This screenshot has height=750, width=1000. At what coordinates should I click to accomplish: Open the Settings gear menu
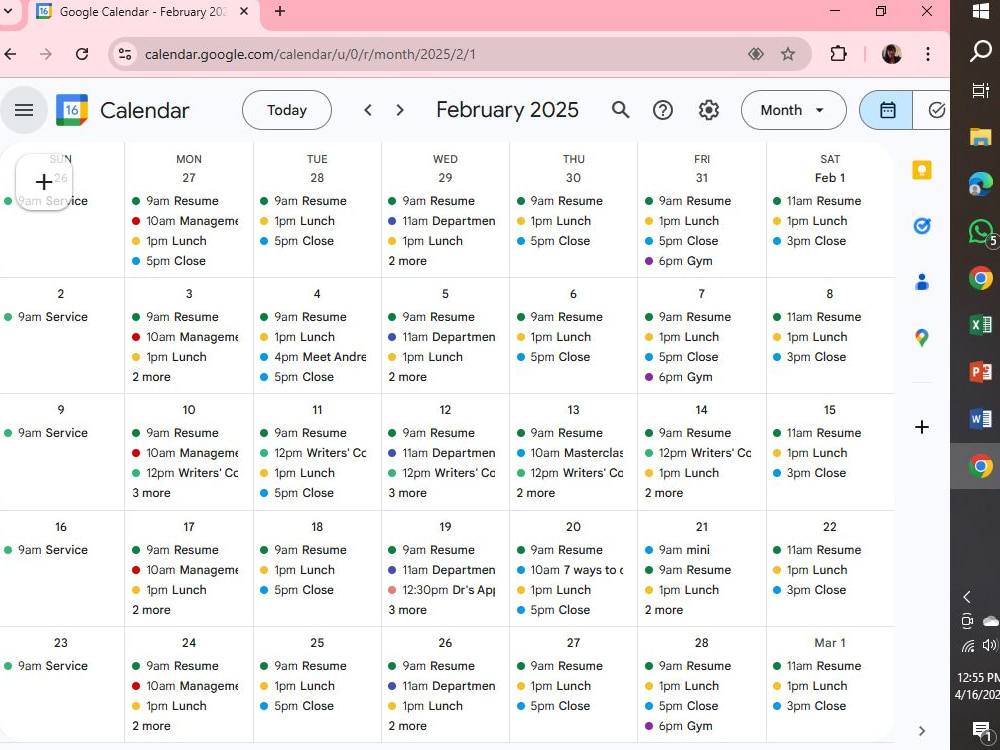coord(709,110)
